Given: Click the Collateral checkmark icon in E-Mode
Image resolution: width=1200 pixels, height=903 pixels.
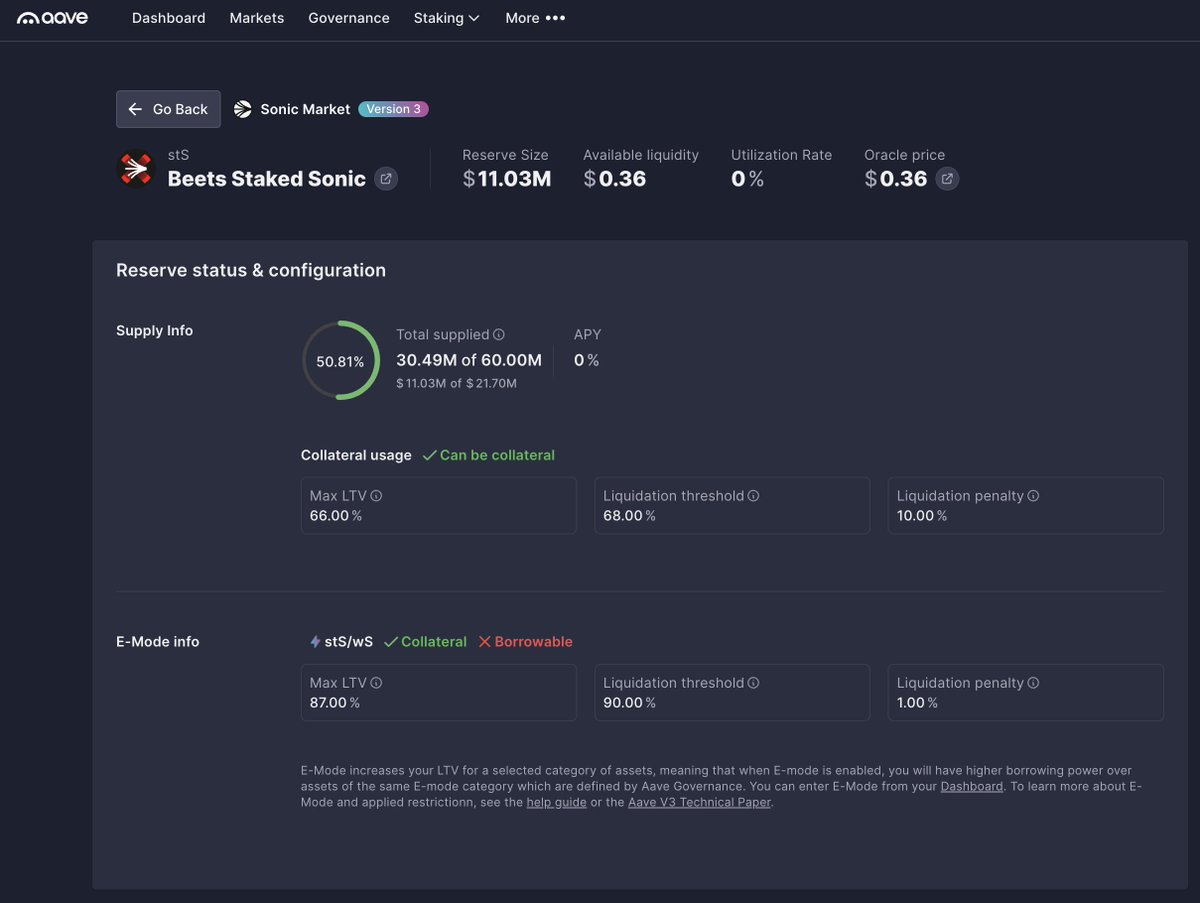Looking at the screenshot, I should 391,642.
